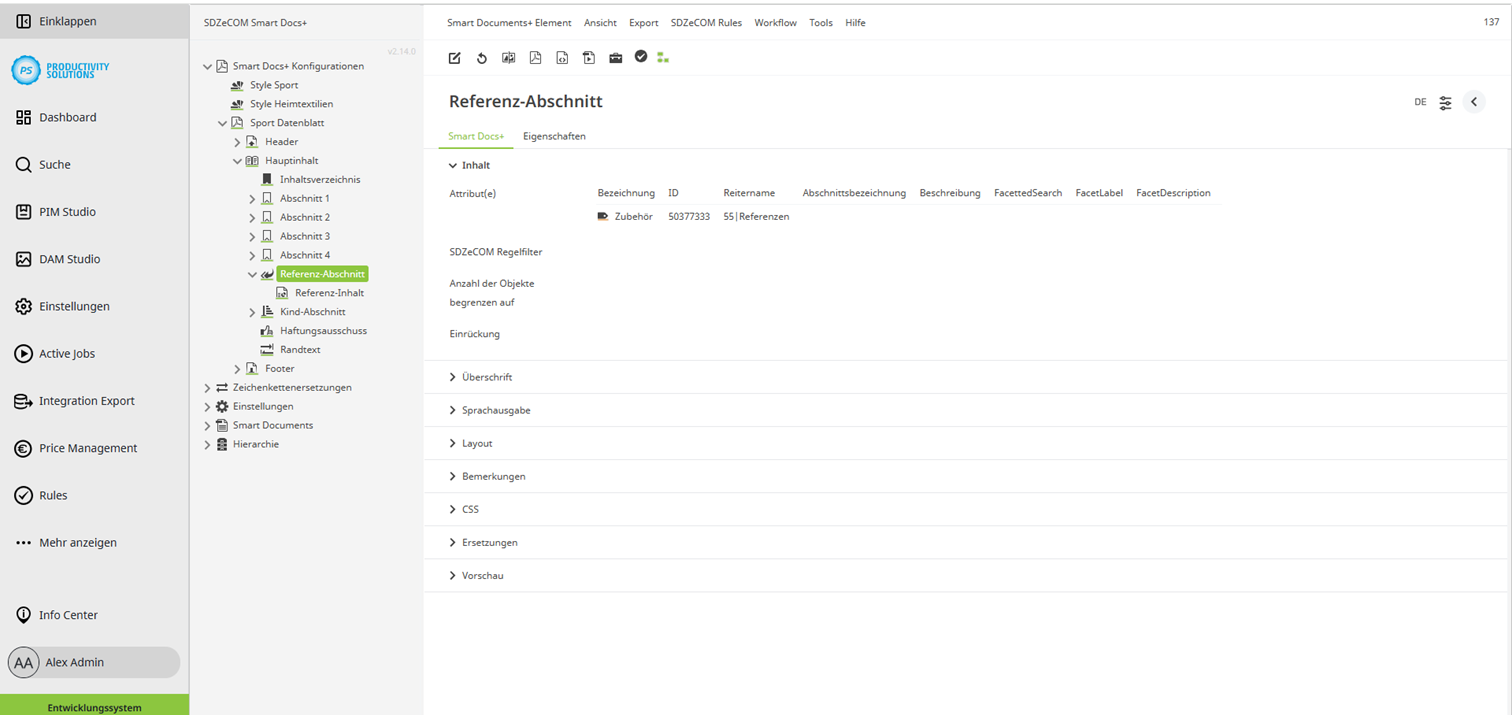Screen dimensions: 1512x715
Task: Expand the Überschrift section
Action: click(x=486, y=377)
